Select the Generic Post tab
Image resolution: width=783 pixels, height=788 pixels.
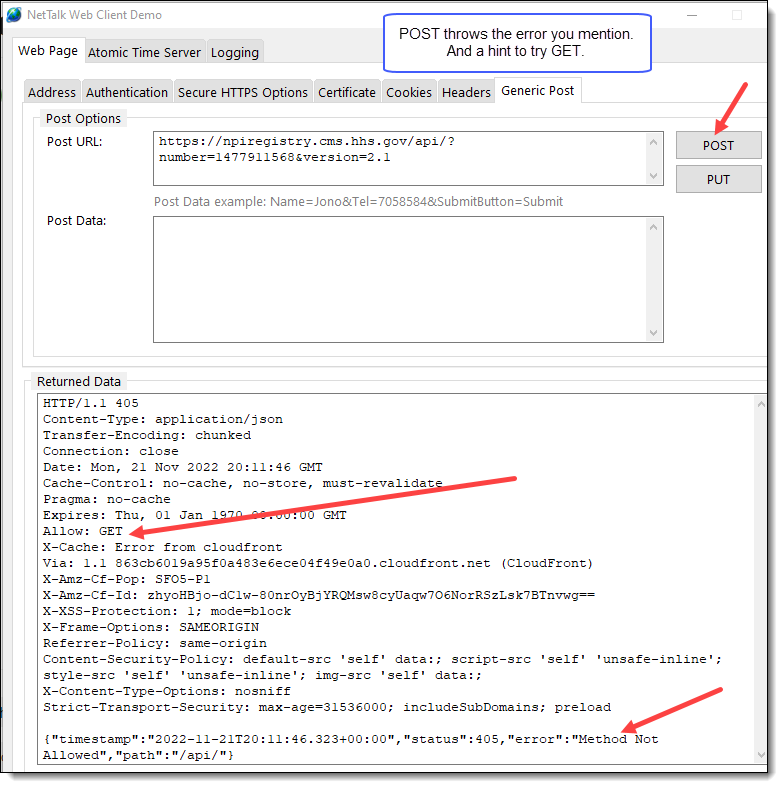538,90
